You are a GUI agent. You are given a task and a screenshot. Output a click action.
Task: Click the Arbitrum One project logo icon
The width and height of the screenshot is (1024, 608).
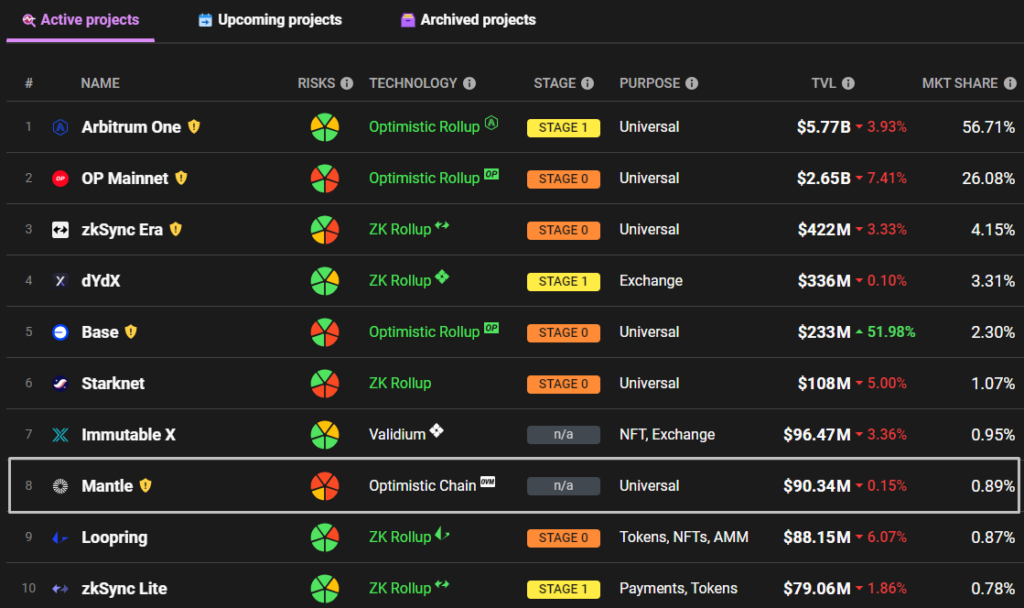coord(60,127)
